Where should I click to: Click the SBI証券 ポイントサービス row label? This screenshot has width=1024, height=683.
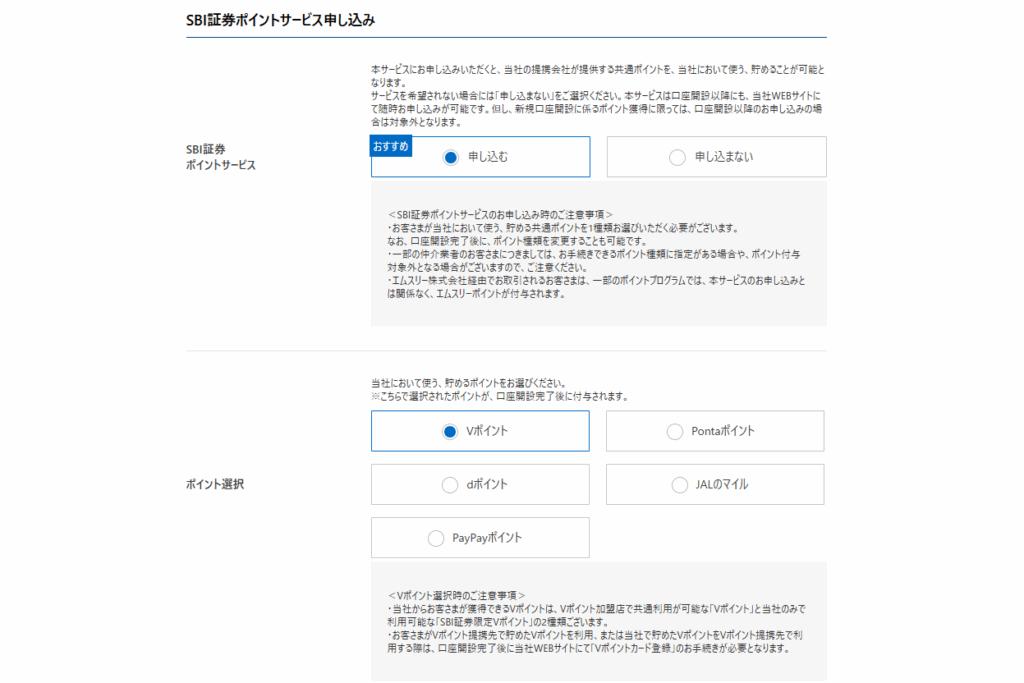point(221,157)
